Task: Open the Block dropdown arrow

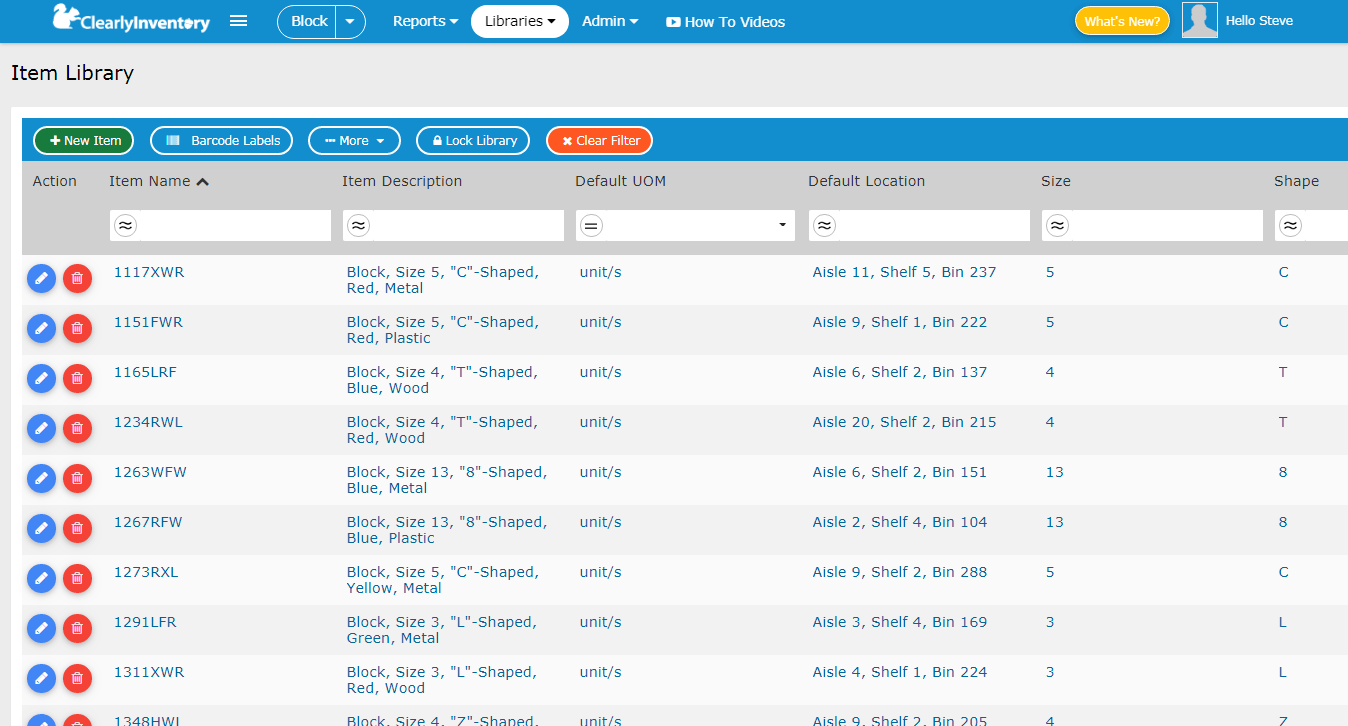Action: click(349, 21)
